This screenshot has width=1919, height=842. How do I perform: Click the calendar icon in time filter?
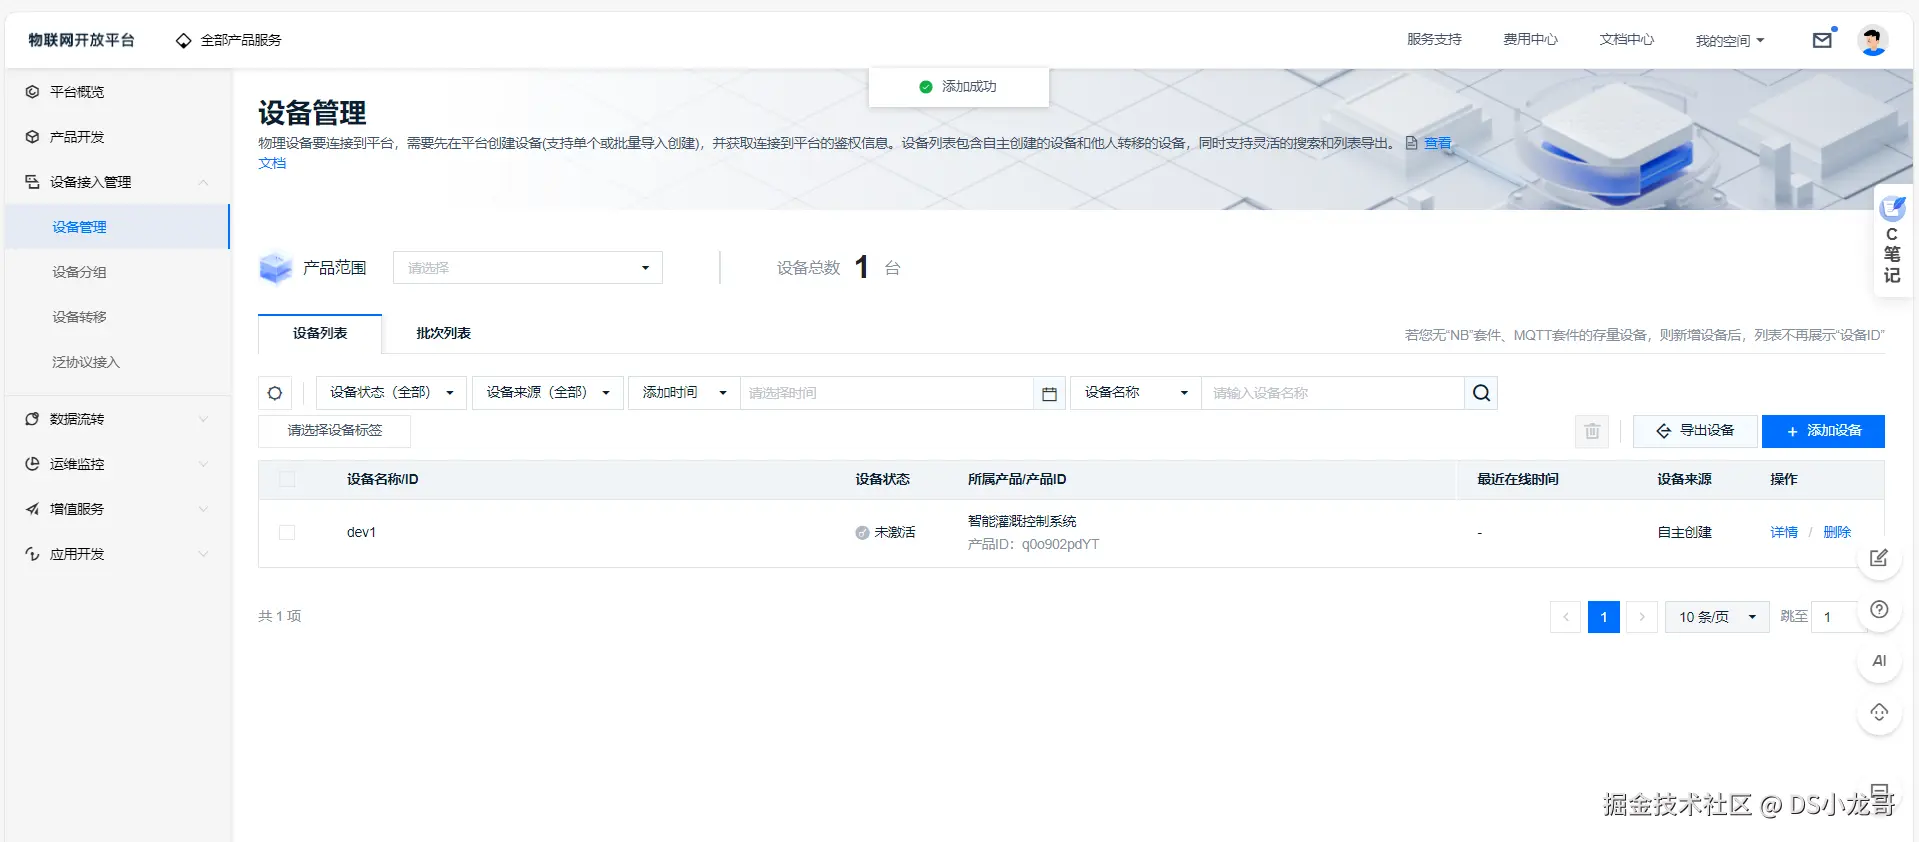[1049, 393]
